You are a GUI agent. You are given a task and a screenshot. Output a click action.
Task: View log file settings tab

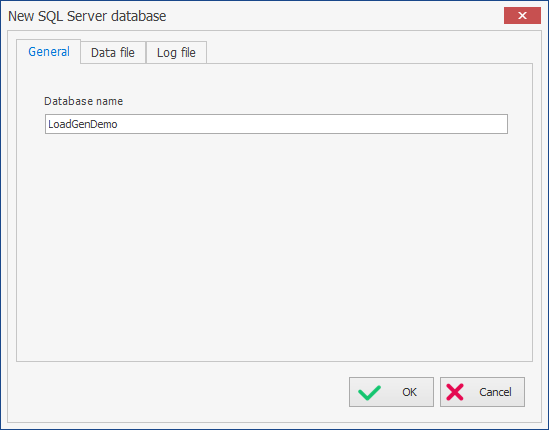(x=176, y=53)
